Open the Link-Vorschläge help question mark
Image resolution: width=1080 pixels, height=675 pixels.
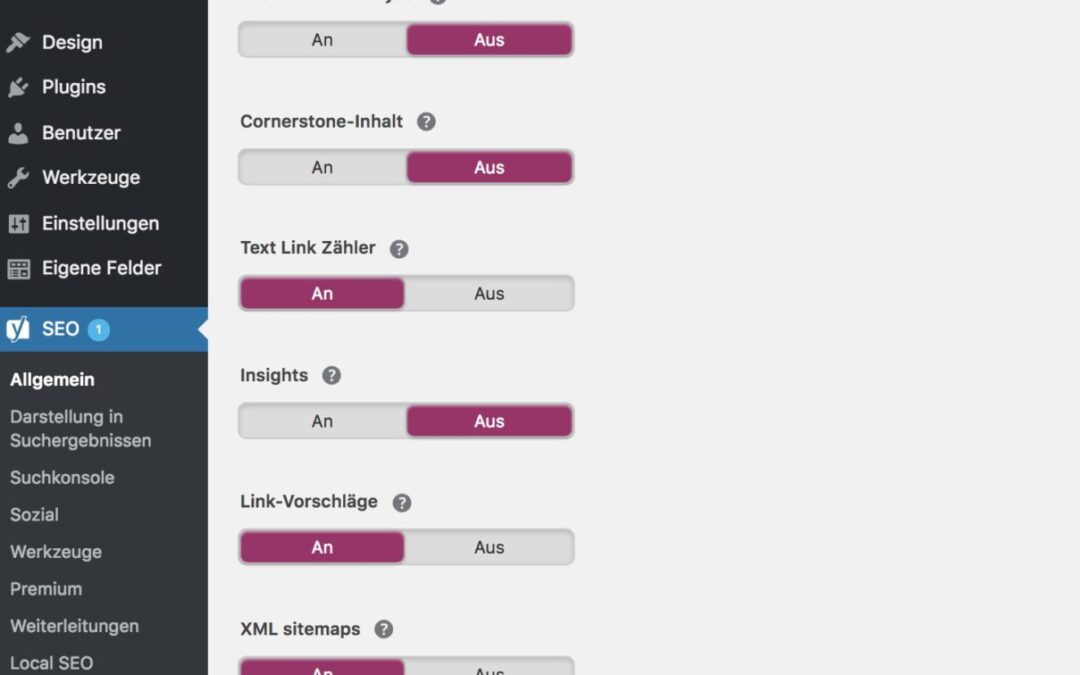pos(402,503)
